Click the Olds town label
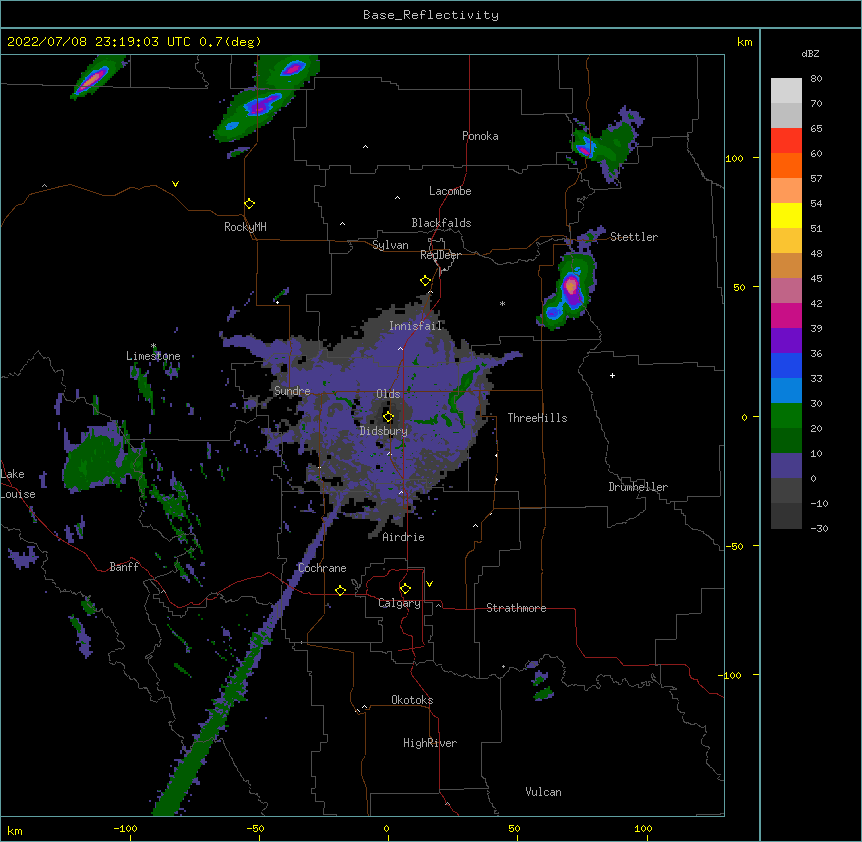Screen dimensions: 862x842 [388, 394]
